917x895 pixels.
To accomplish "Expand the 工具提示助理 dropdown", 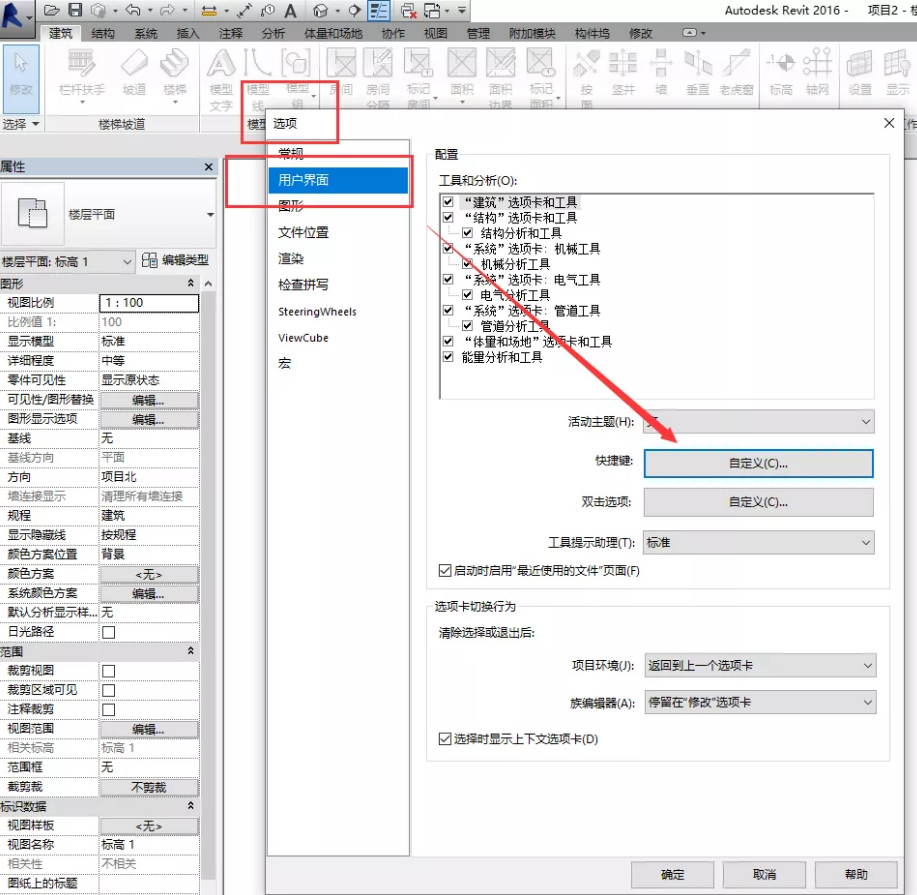I will click(759, 543).
